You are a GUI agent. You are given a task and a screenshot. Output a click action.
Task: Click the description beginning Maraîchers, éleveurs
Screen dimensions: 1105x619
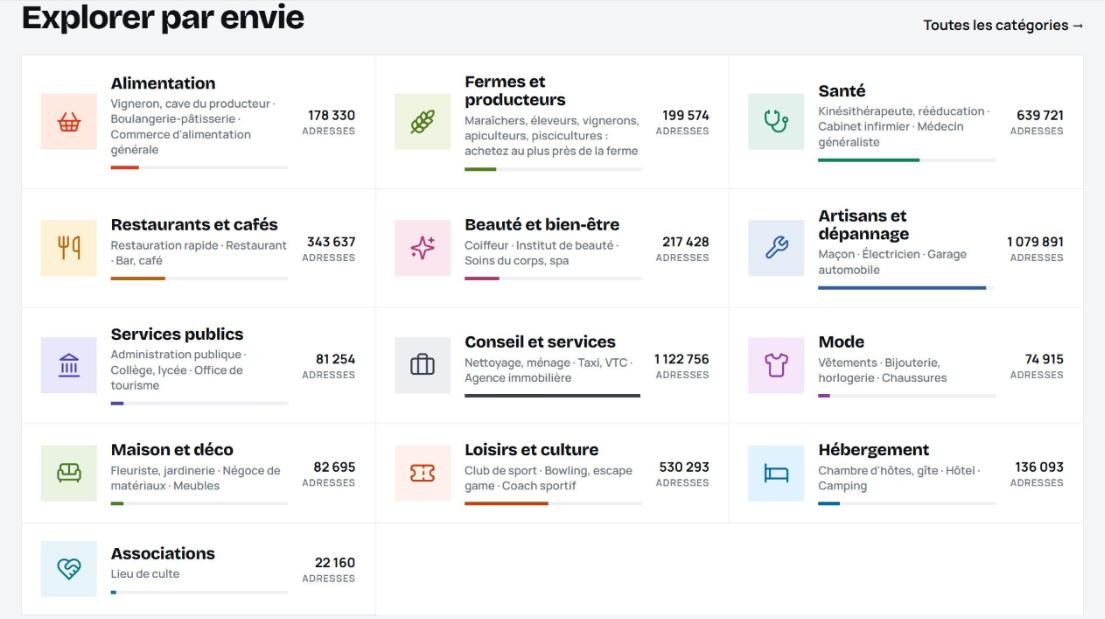pos(552,135)
